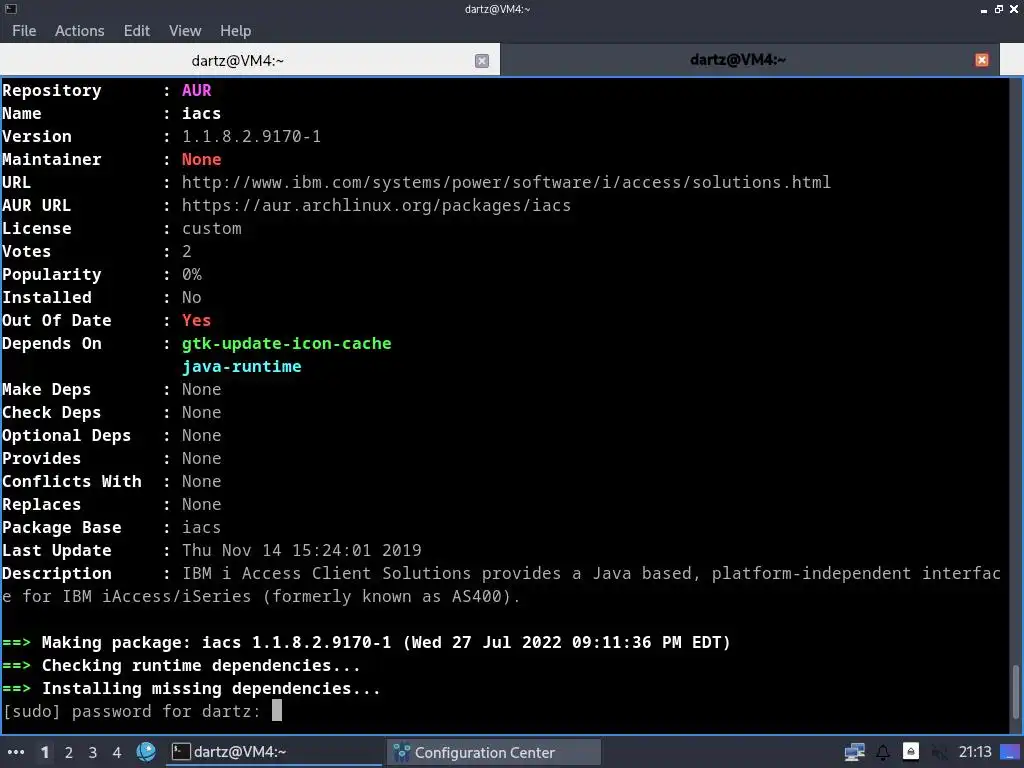Viewport: 1024px width, 768px height.
Task: Click the terminal icon in the title bar
Action: click(x=10, y=8)
